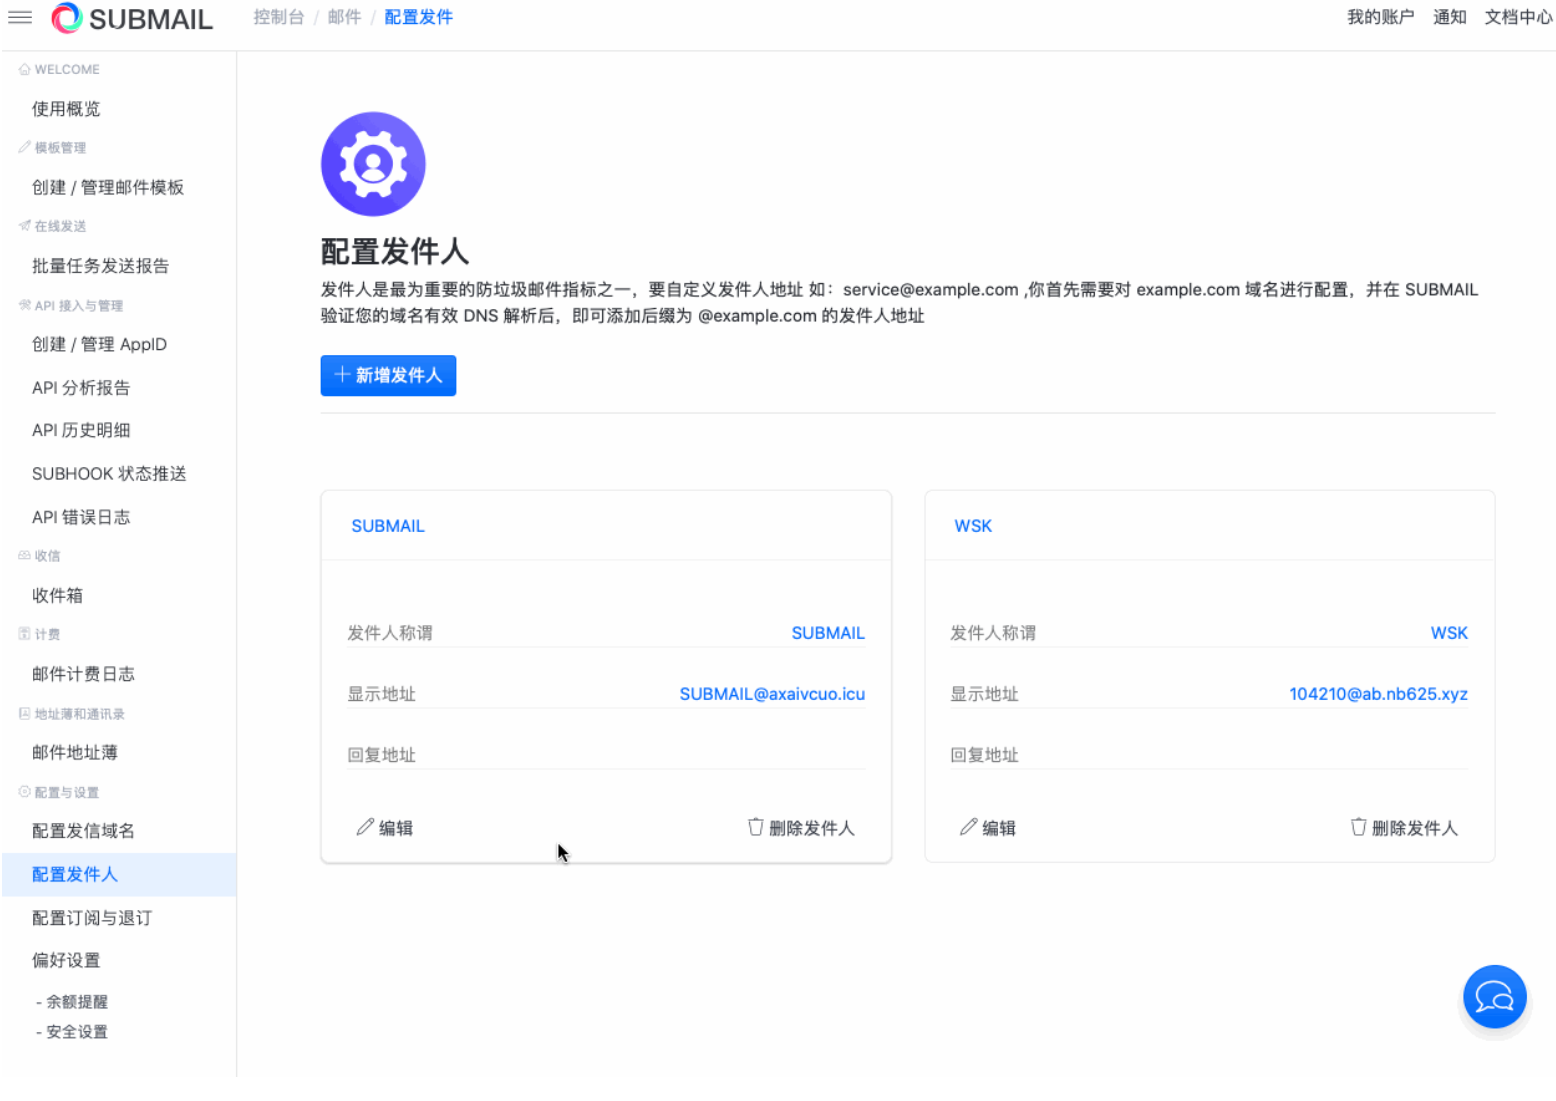Select 配置发信域名 in the sidebar

click(83, 831)
